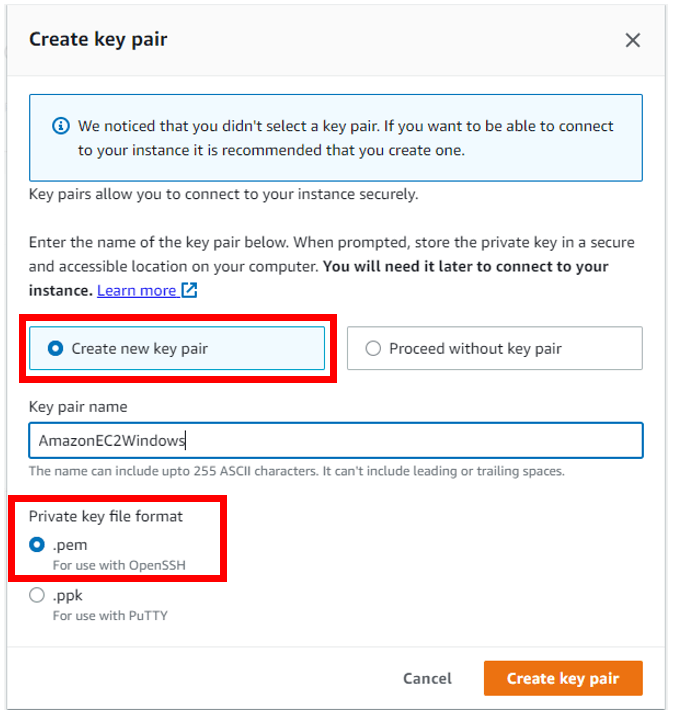Click the external link icon beside Learn more

tap(189, 291)
